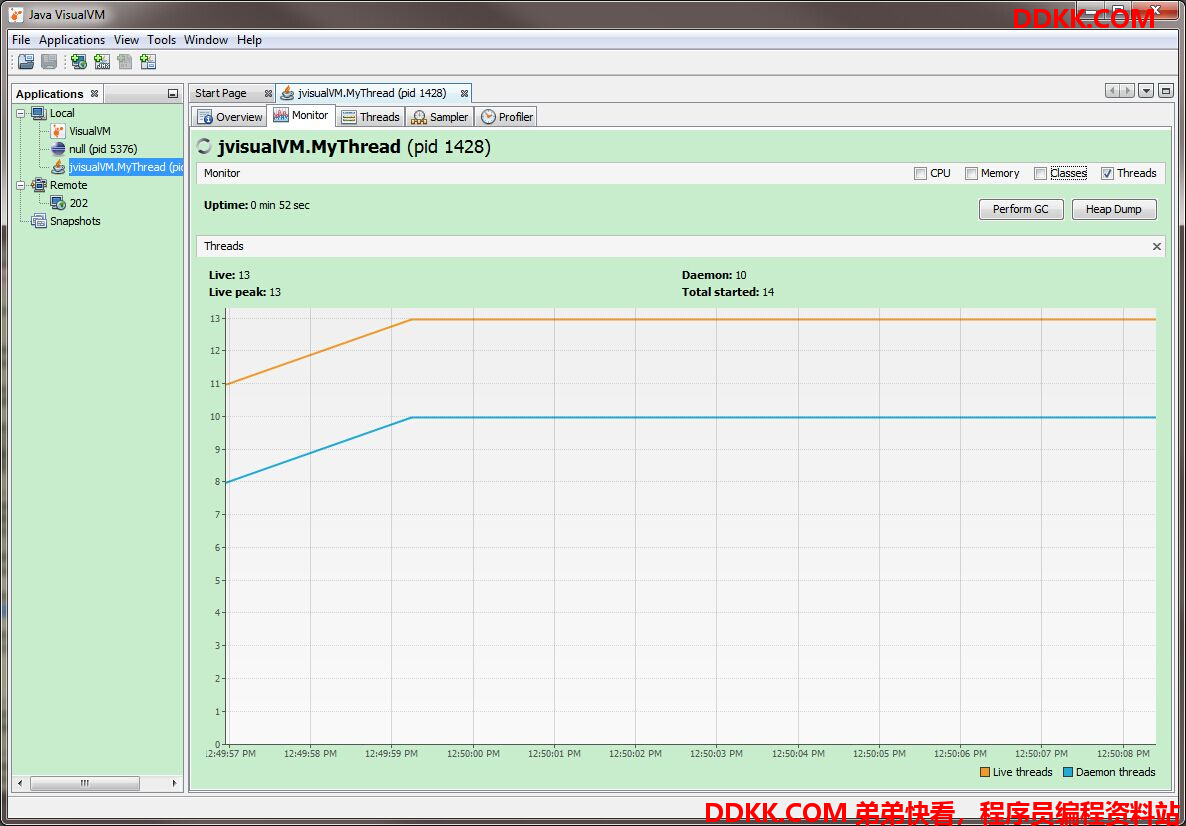
Task: Click the 'Live peak: 13' value
Action: 245,292
